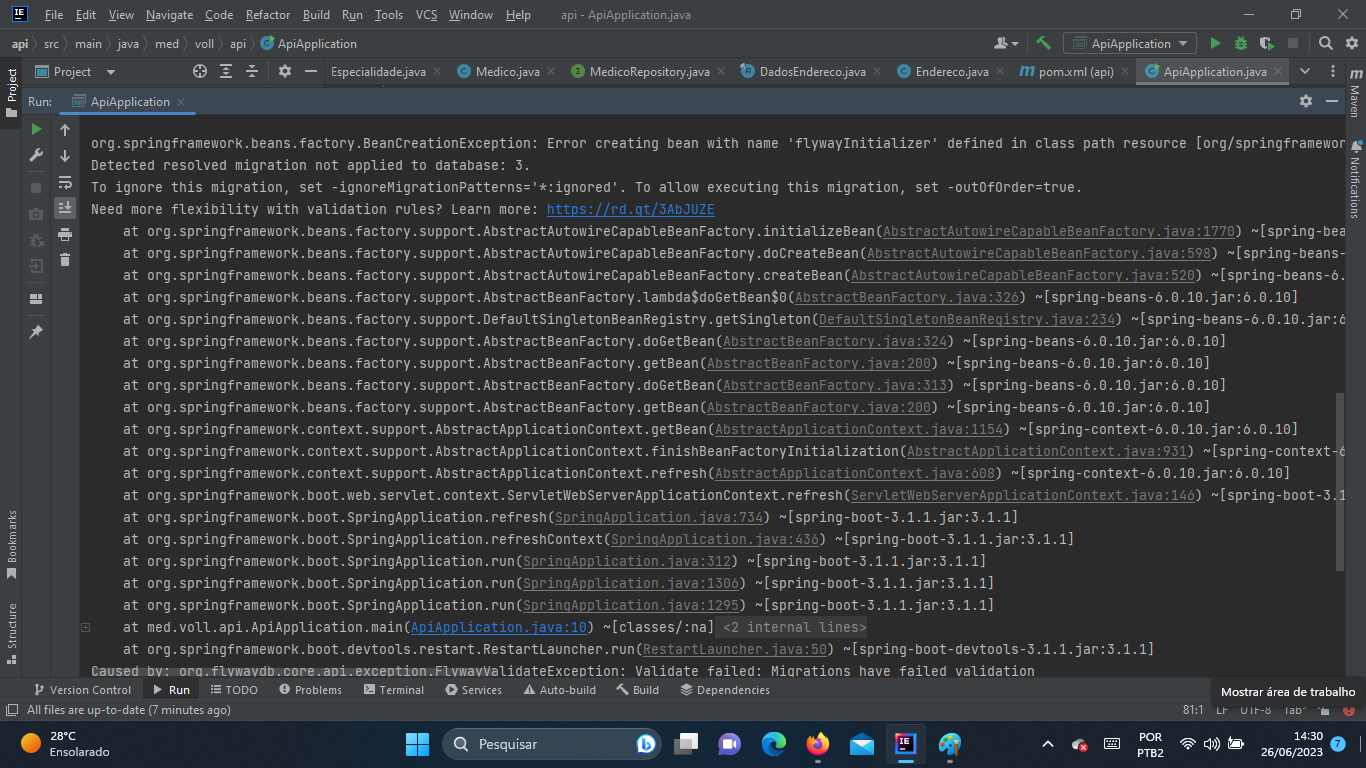1366x768 pixels.
Task: Hide the Run tool window
Action: coord(1332,101)
